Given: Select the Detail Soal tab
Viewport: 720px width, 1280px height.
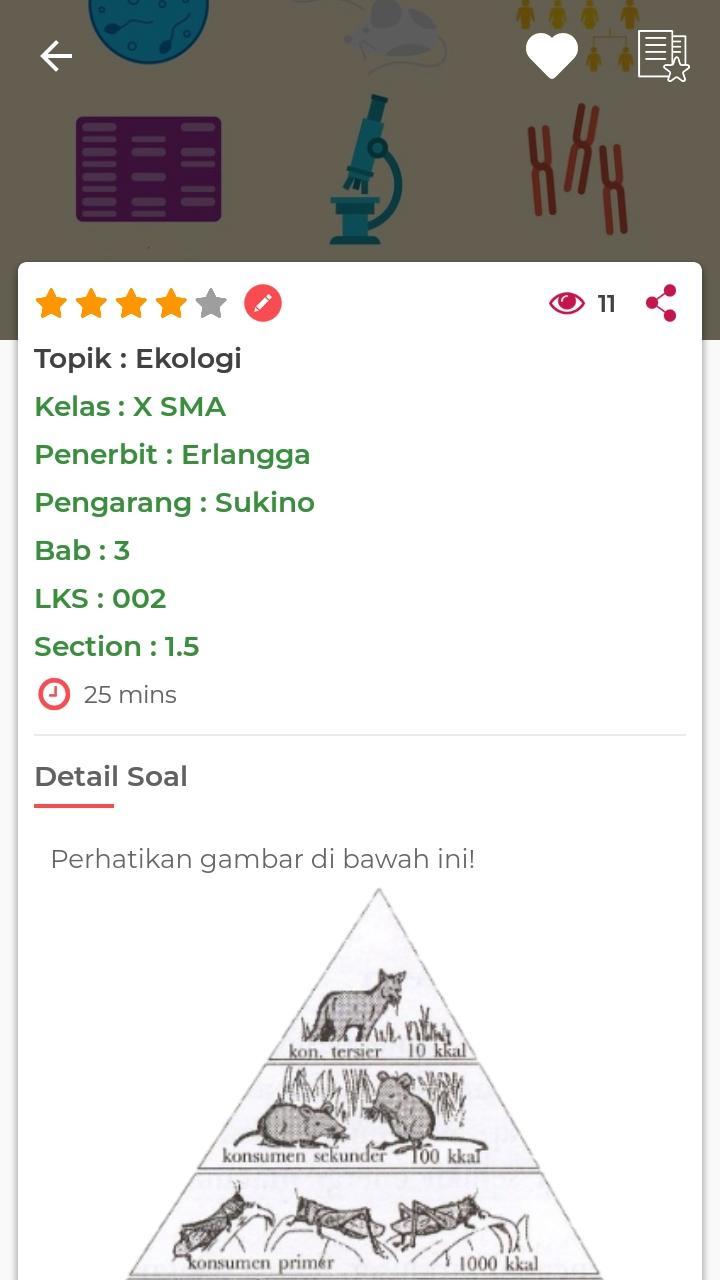Looking at the screenshot, I should tap(111, 777).
